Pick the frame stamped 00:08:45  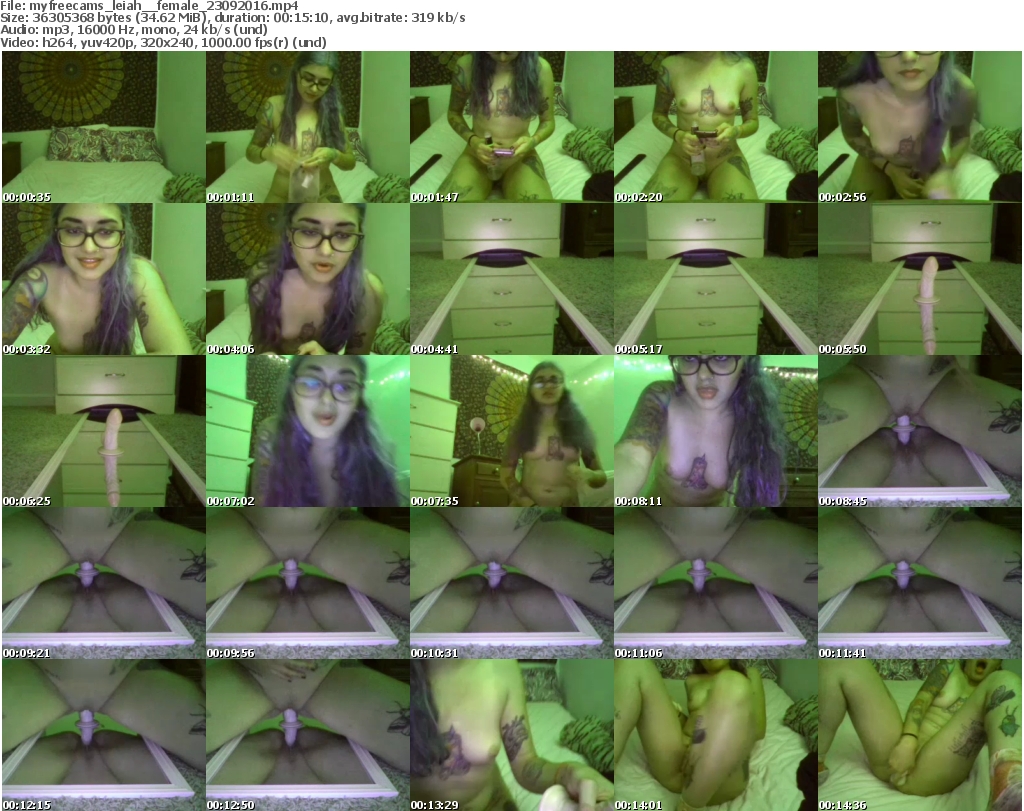pyautogui.click(x=920, y=431)
